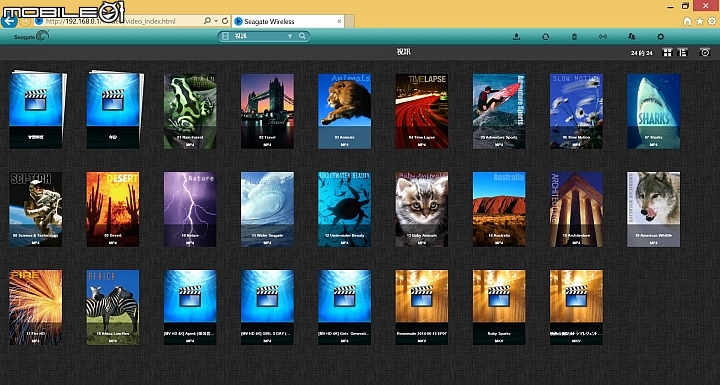Click the Seagate logo
Image resolution: width=720 pixels, height=385 pixels.
(31, 36)
